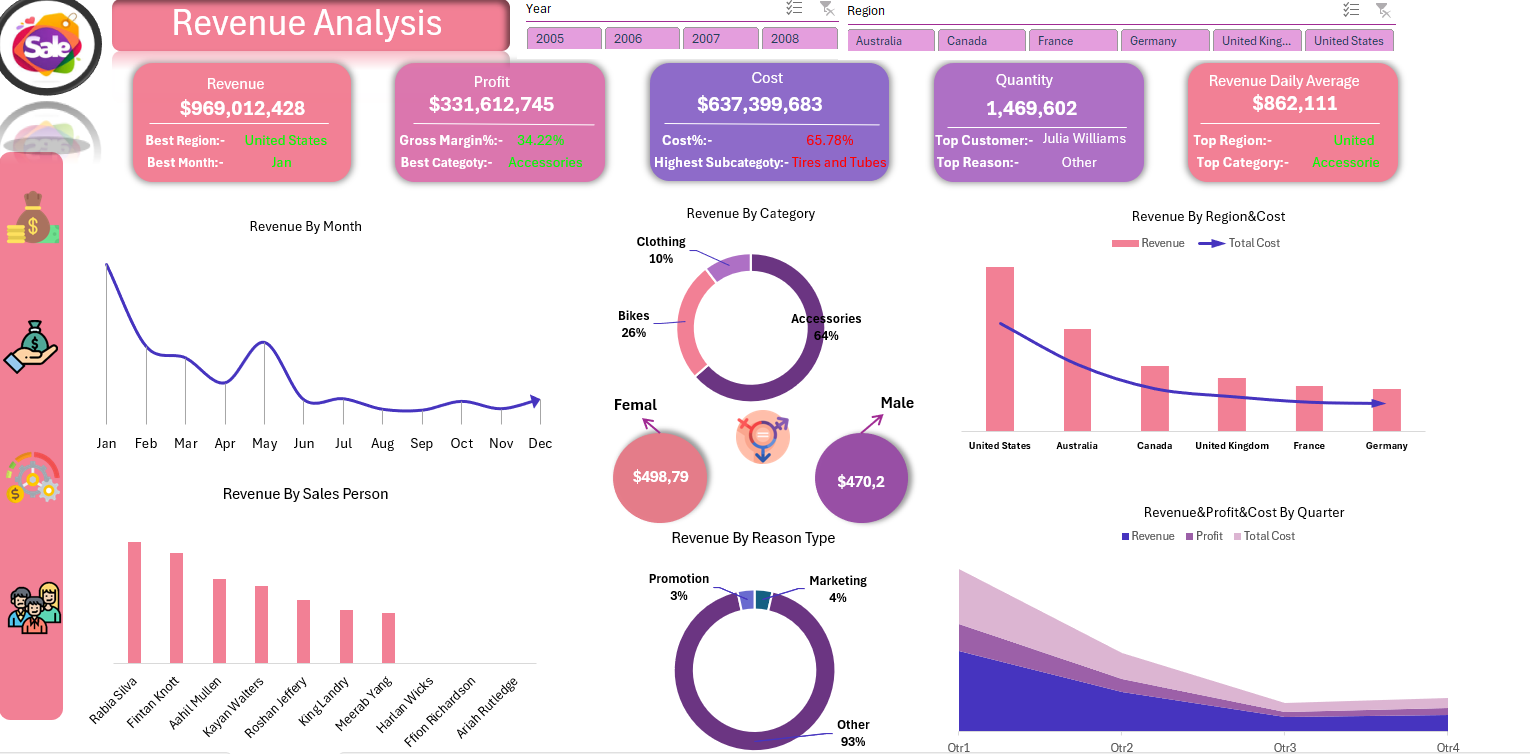Click the Sale logo icon

click(48, 46)
